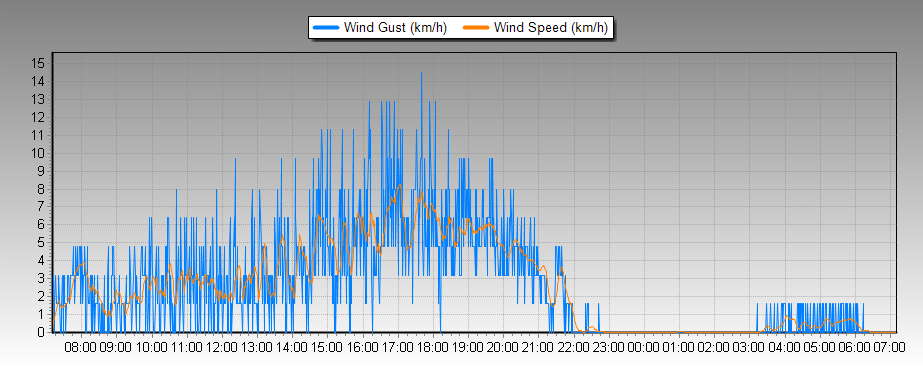This screenshot has height=369, width=923.
Task: Click the 16:00 time axis label
Action: pyautogui.click(x=362, y=347)
